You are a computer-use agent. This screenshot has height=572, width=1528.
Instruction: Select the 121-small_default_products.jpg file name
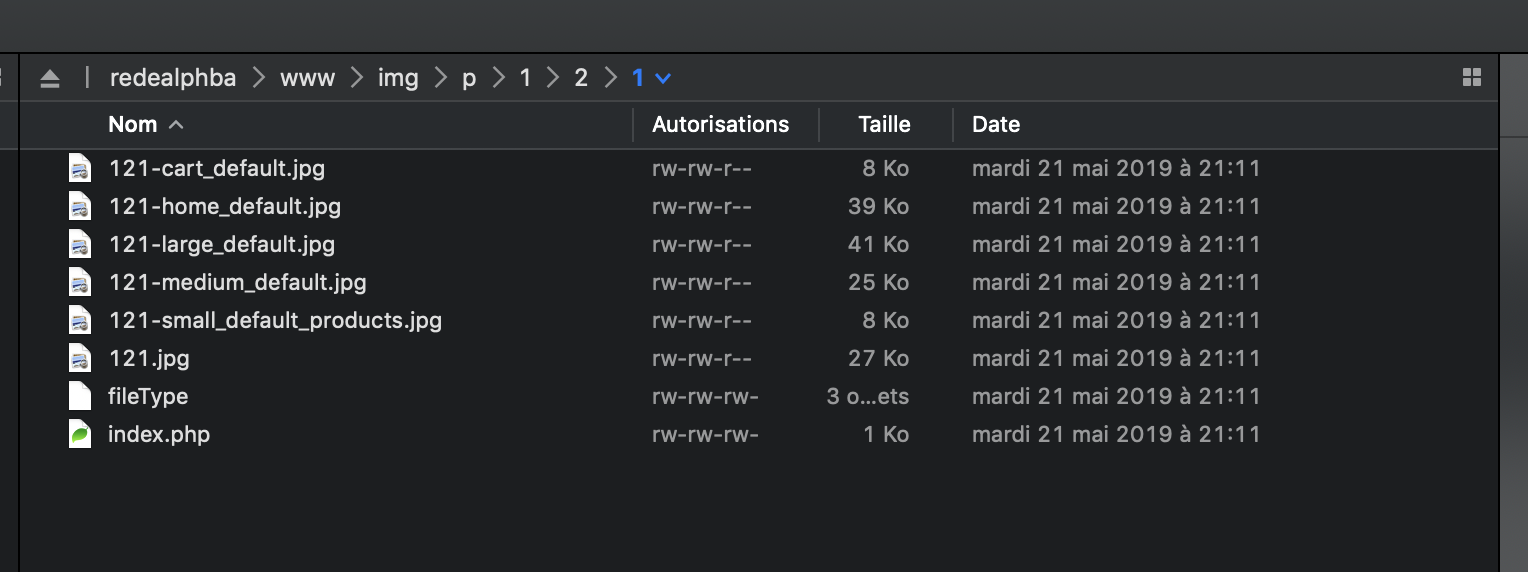pyautogui.click(x=275, y=320)
